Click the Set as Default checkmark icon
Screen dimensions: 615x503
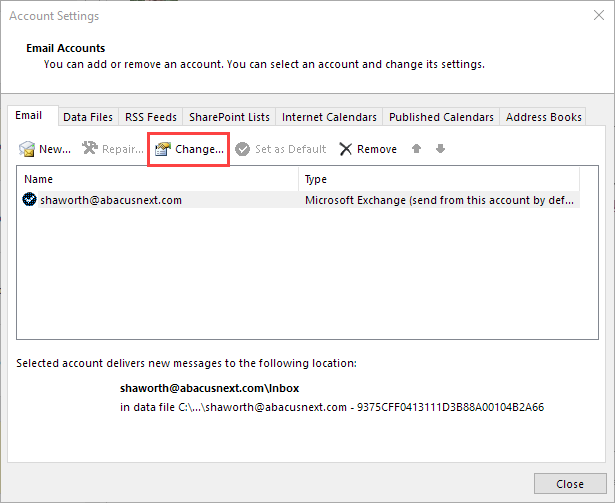click(x=242, y=149)
